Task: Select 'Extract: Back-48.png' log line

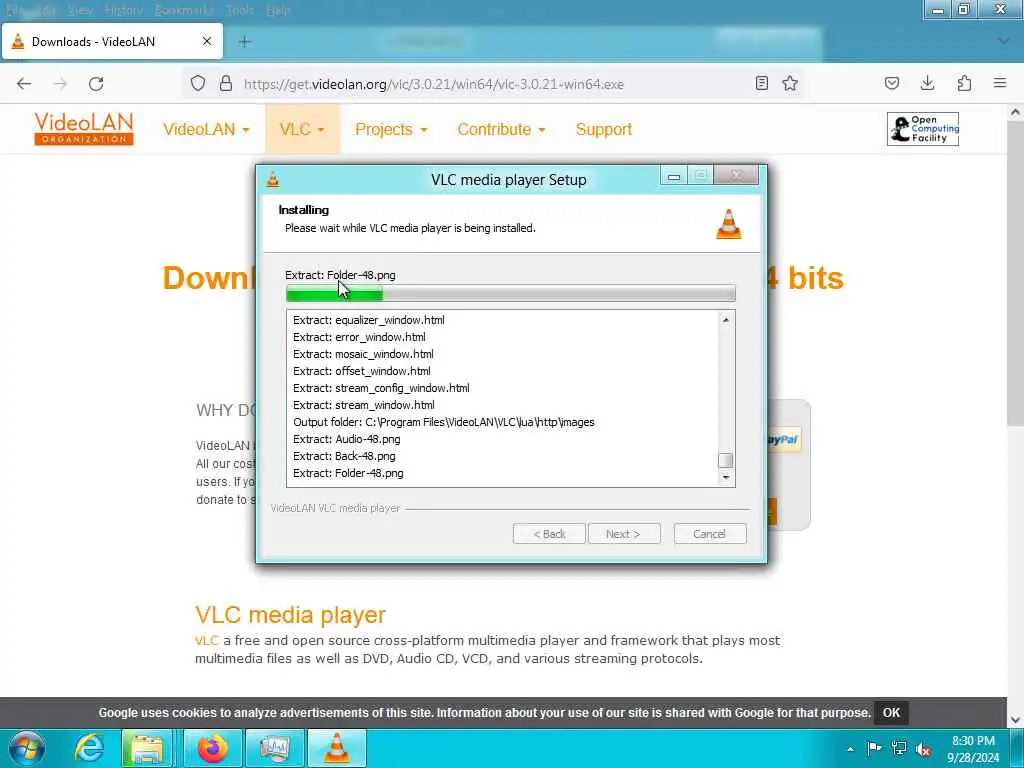Action: point(344,456)
